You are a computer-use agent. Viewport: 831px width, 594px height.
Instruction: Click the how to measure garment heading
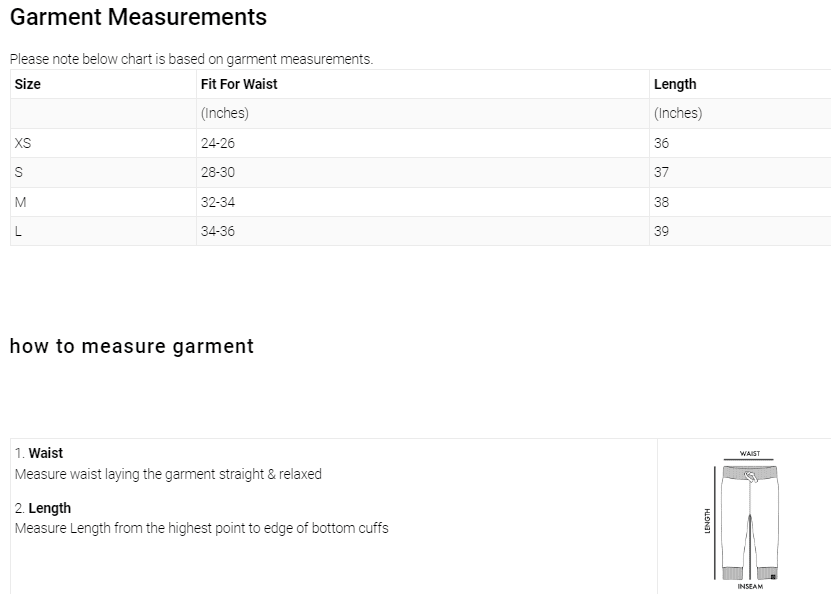coord(131,346)
